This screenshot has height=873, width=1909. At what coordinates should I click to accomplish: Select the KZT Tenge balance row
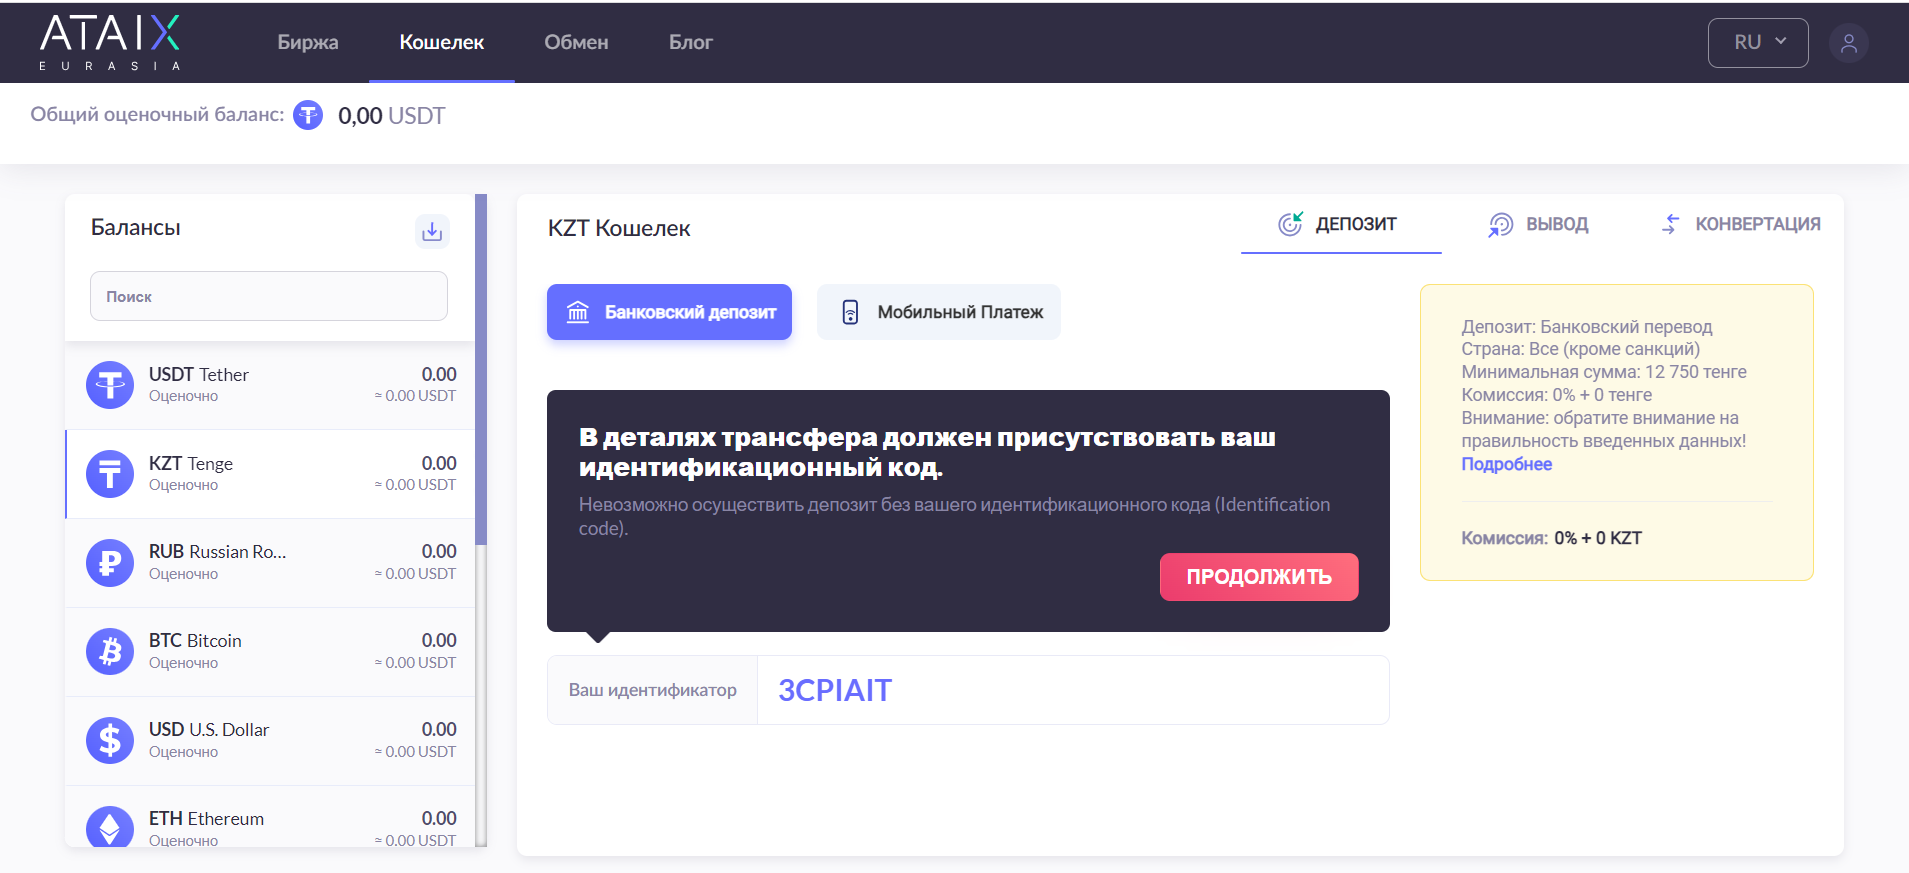pyautogui.click(x=270, y=474)
